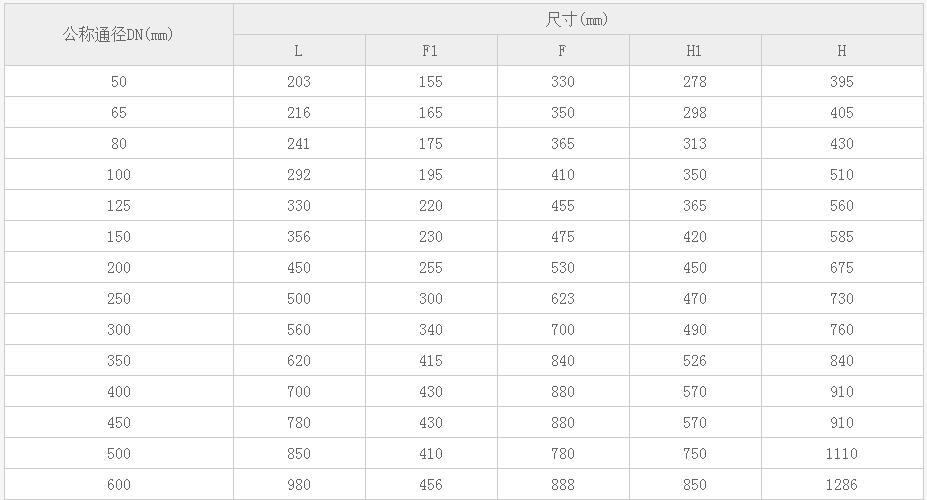Select the F value 623 in row 250
927x500 pixels.
(563, 299)
